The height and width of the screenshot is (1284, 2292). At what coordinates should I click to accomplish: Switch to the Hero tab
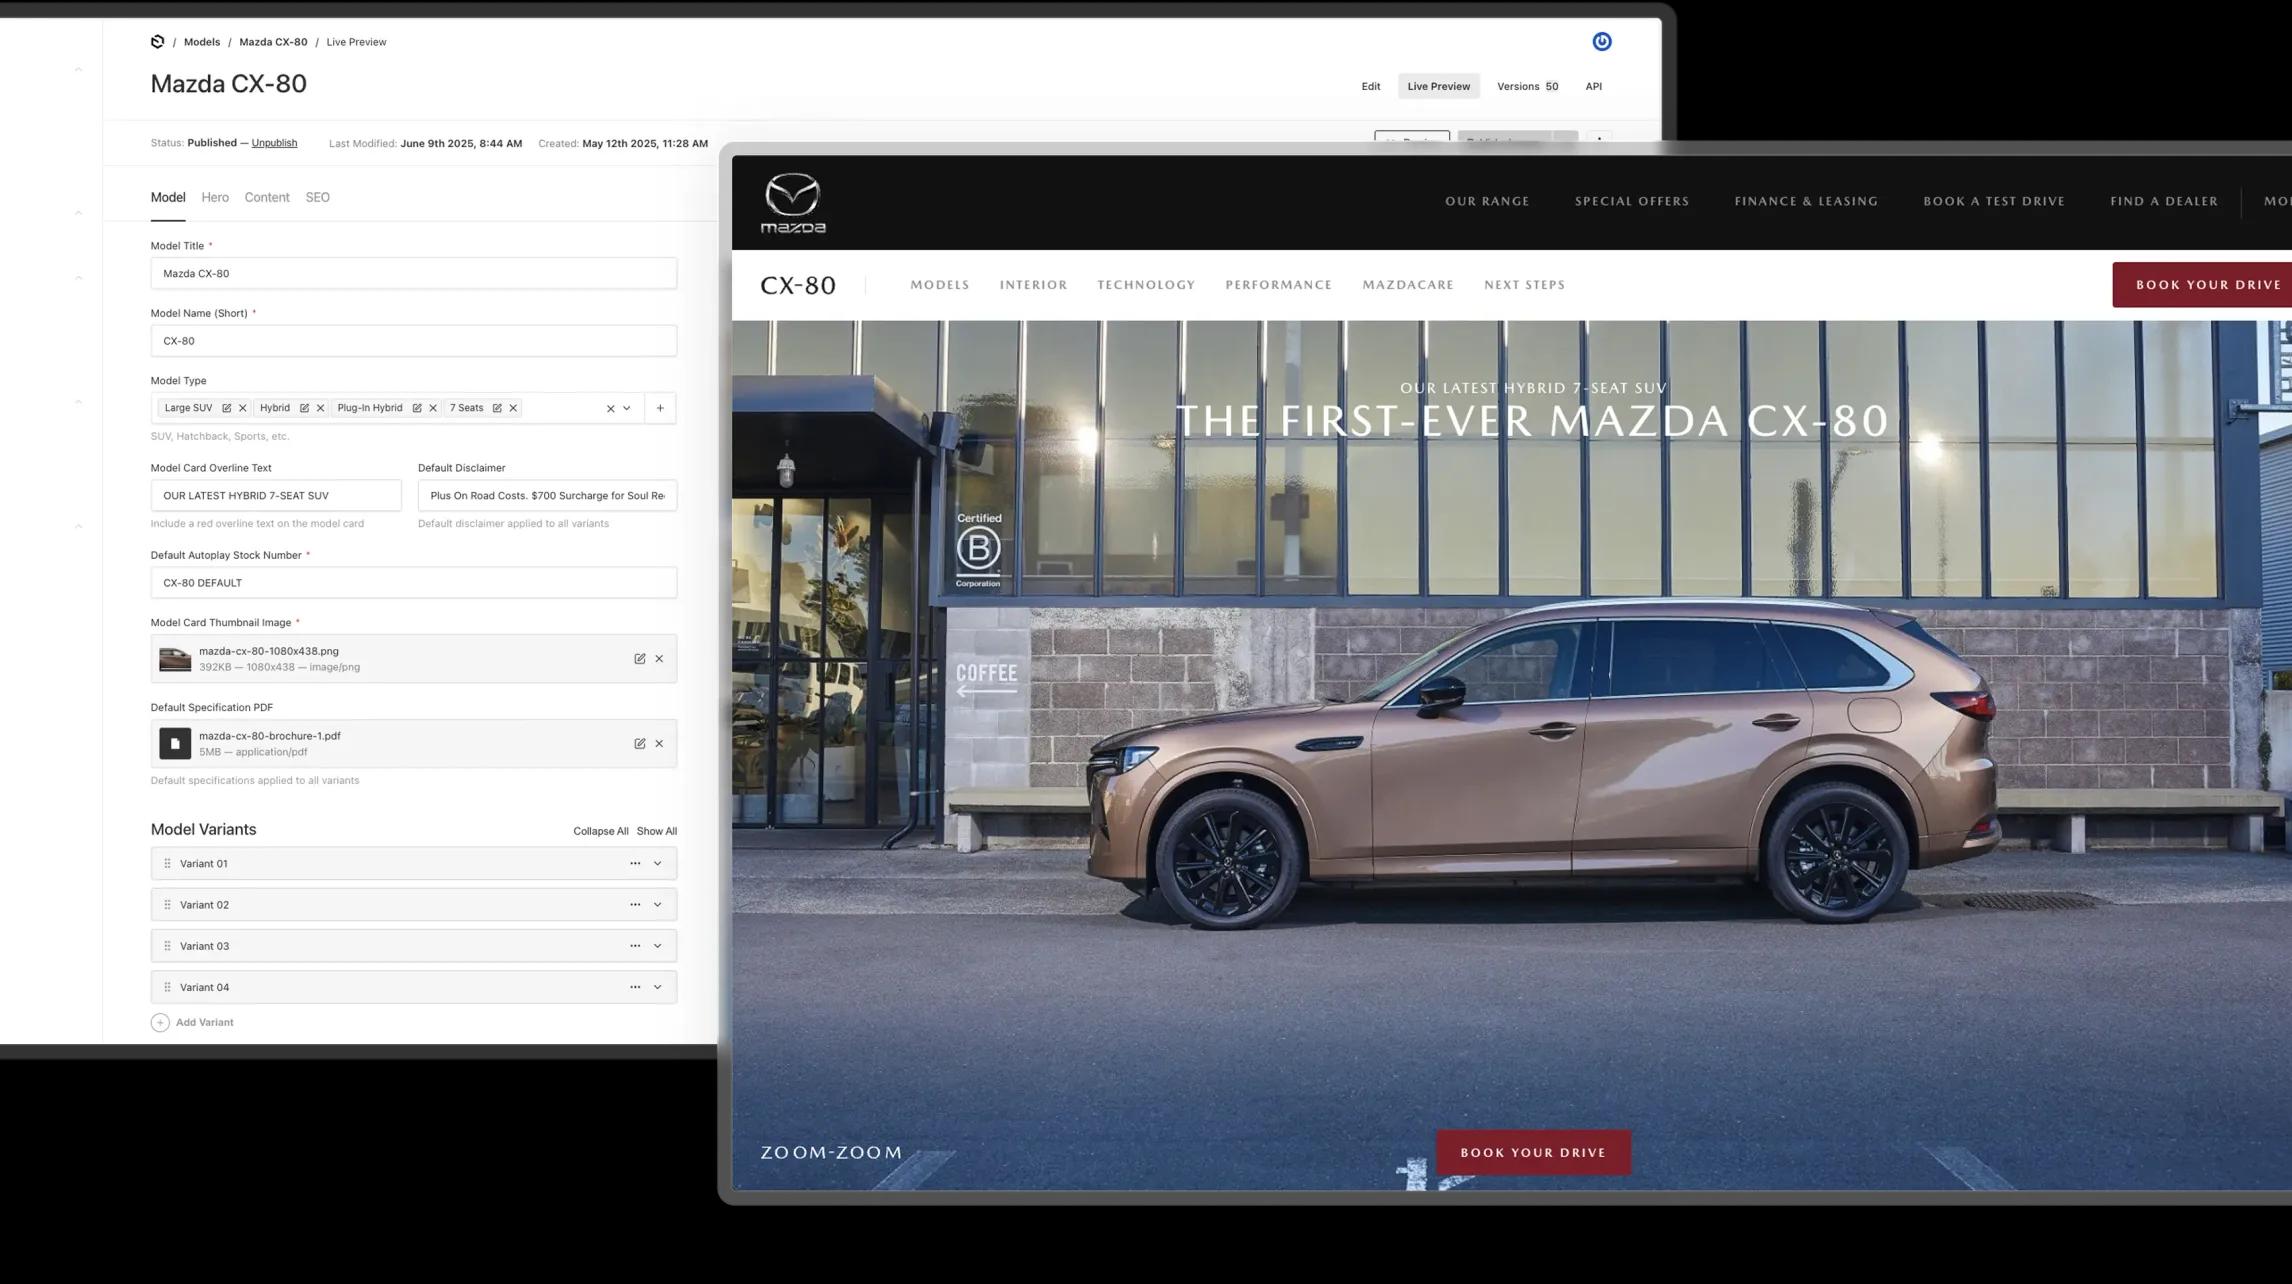pyautogui.click(x=215, y=198)
